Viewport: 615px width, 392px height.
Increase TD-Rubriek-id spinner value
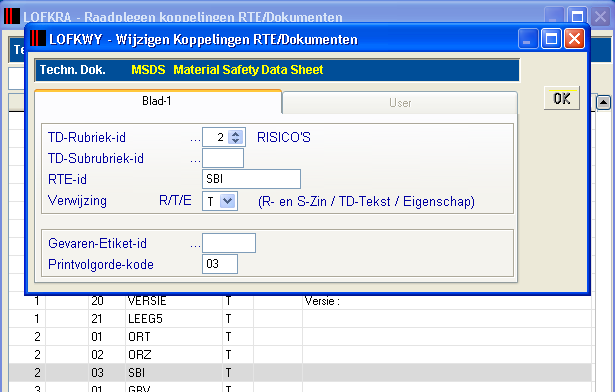click(x=235, y=133)
